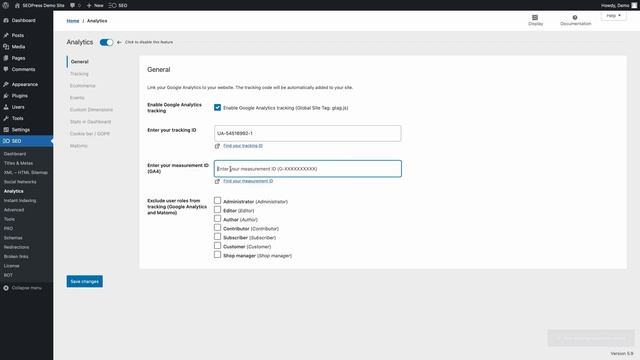Click external link icon beside Find your measurement ID
Viewport: 640px width, 360px height.
coord(217,181)
